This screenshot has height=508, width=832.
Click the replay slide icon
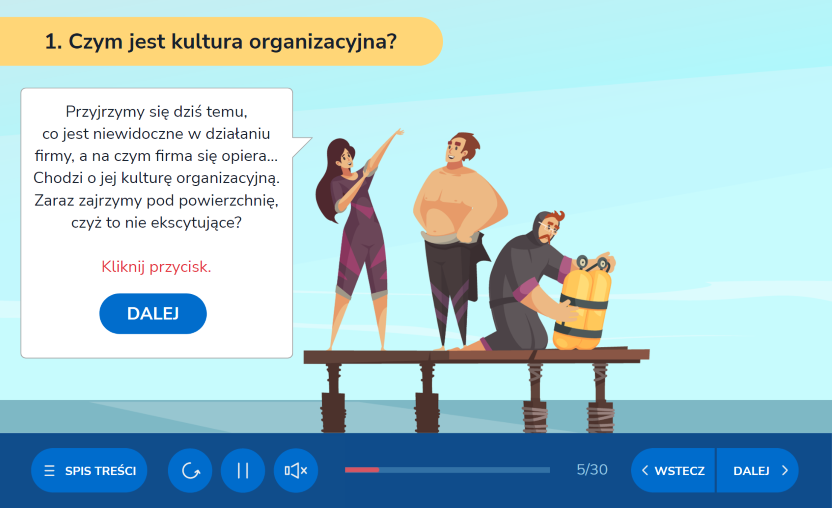(190, 470)
